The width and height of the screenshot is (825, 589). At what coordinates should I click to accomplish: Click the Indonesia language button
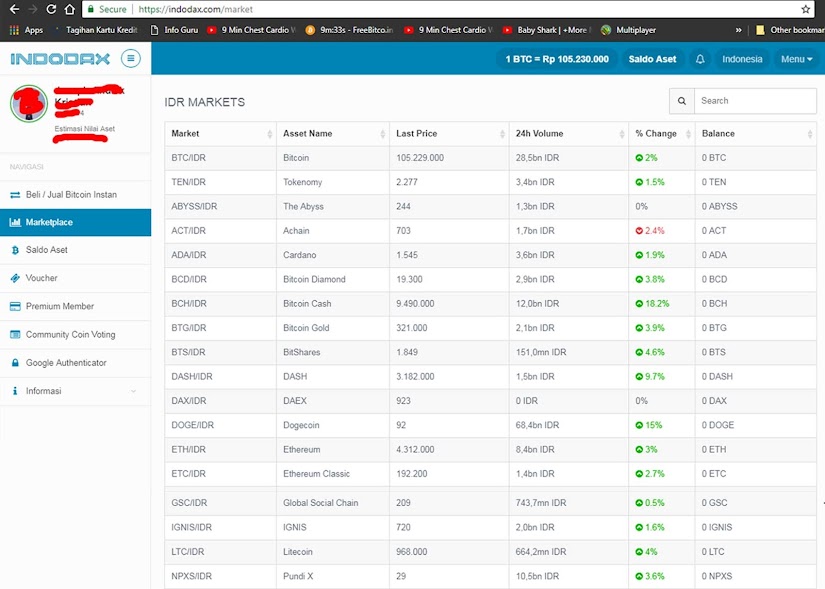[742, 59]
